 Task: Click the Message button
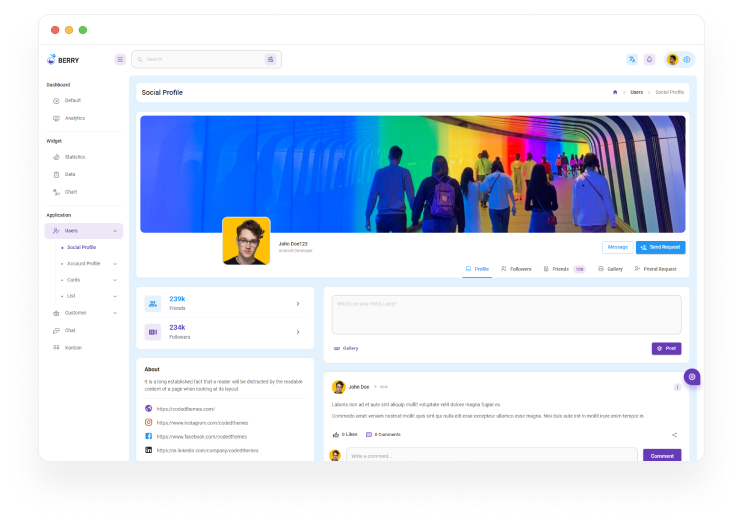(617, 247)
